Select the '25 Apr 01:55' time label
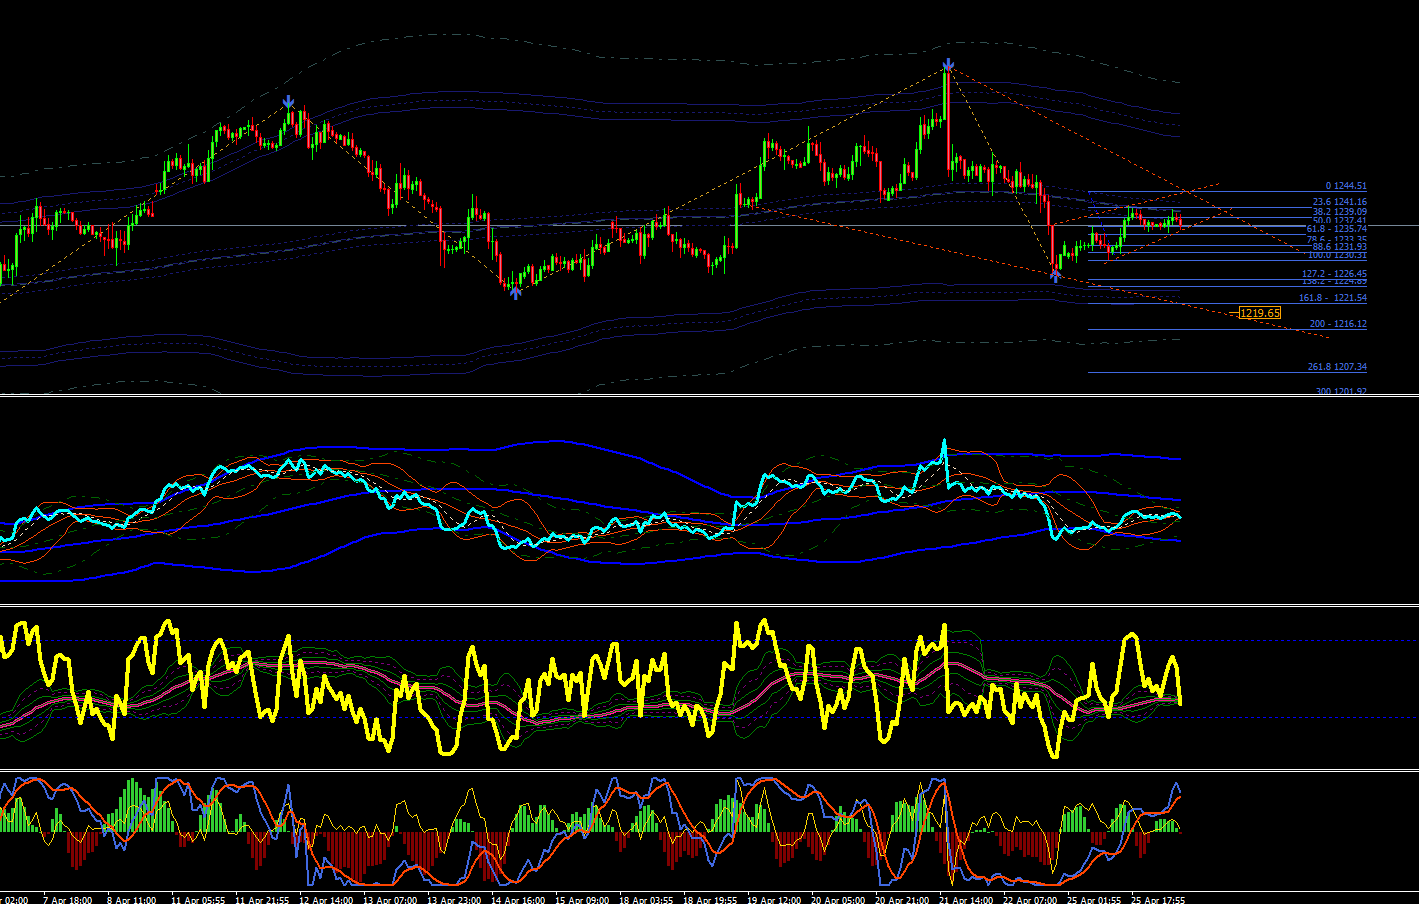The width and height of the screenshot is (1419, 904). point(1094,900)
